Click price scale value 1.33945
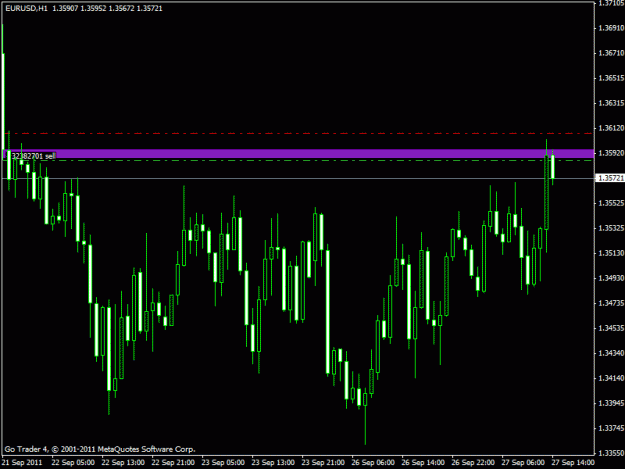625x469 pixels. [x=611, y=403]
